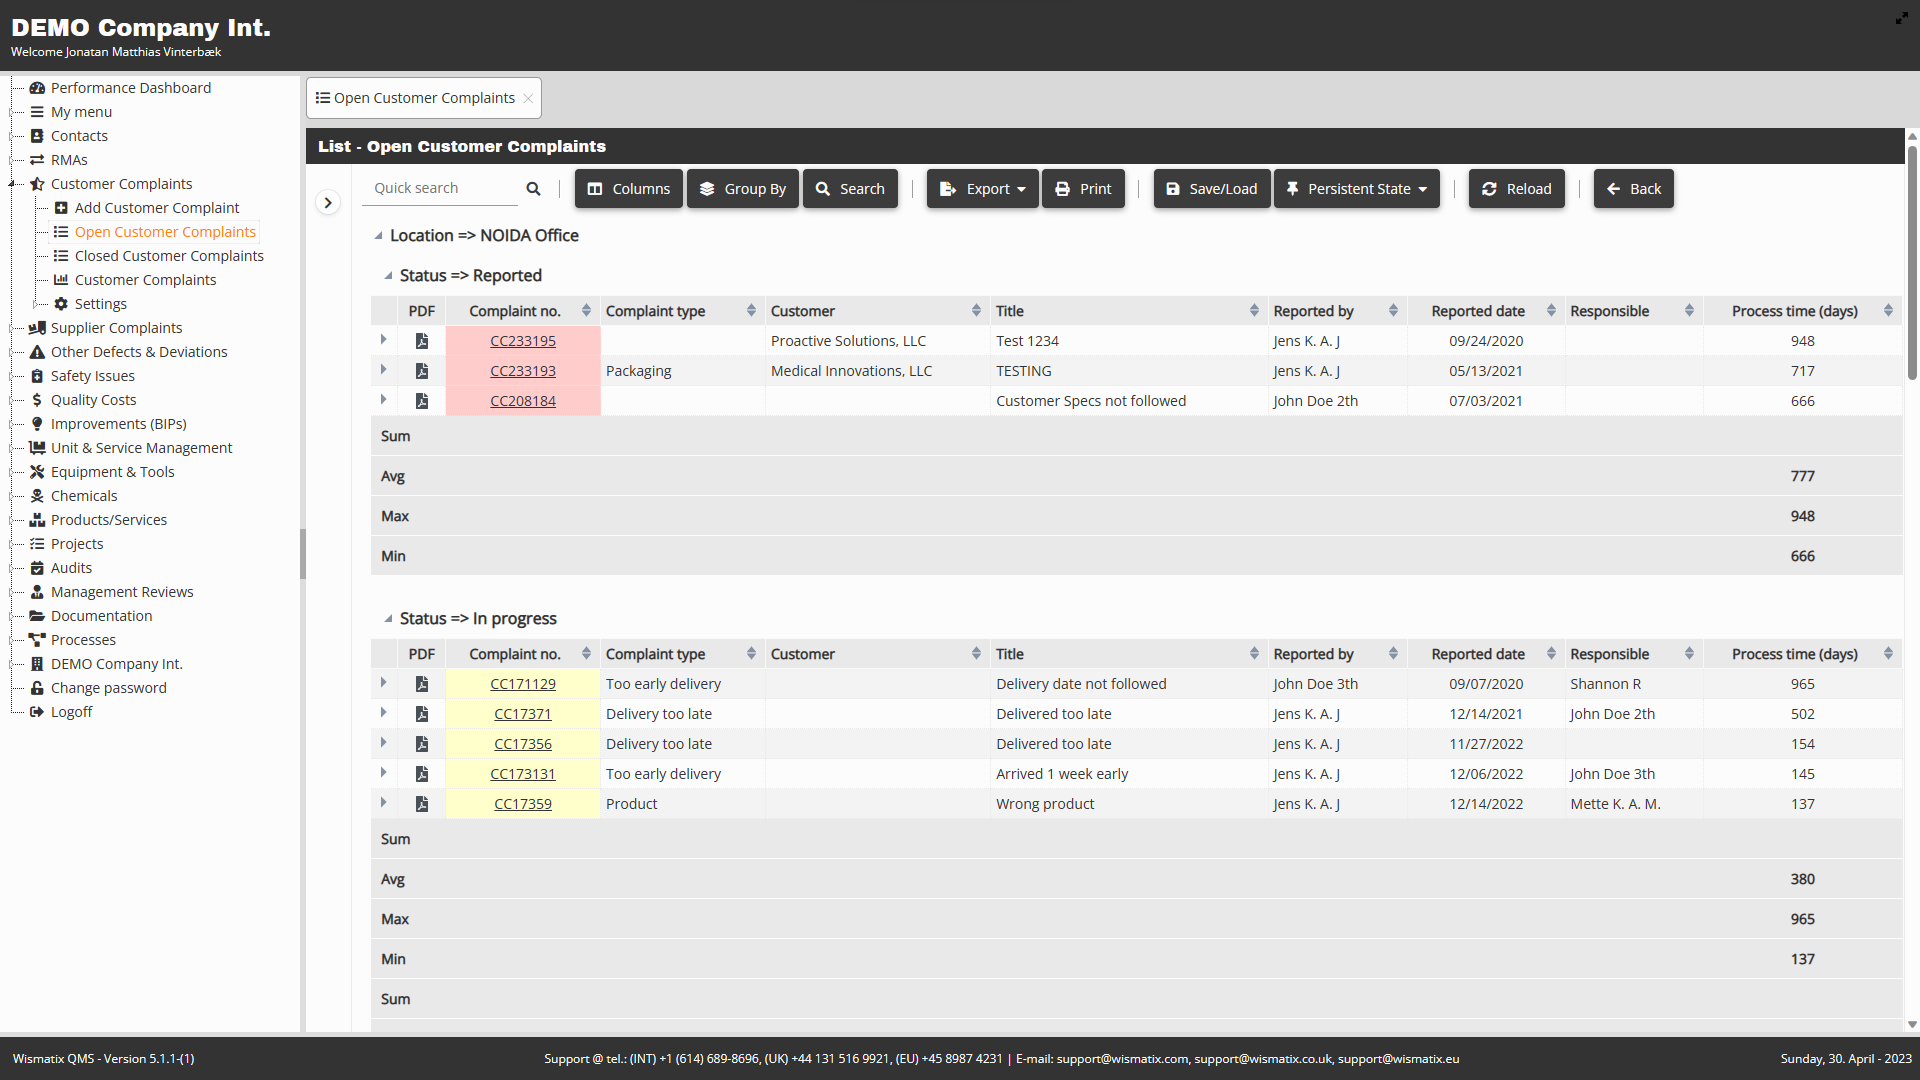This screenshot has width=1920, height=1080.
Task: Expand the side panel chevron button
Action: (328, 203)
